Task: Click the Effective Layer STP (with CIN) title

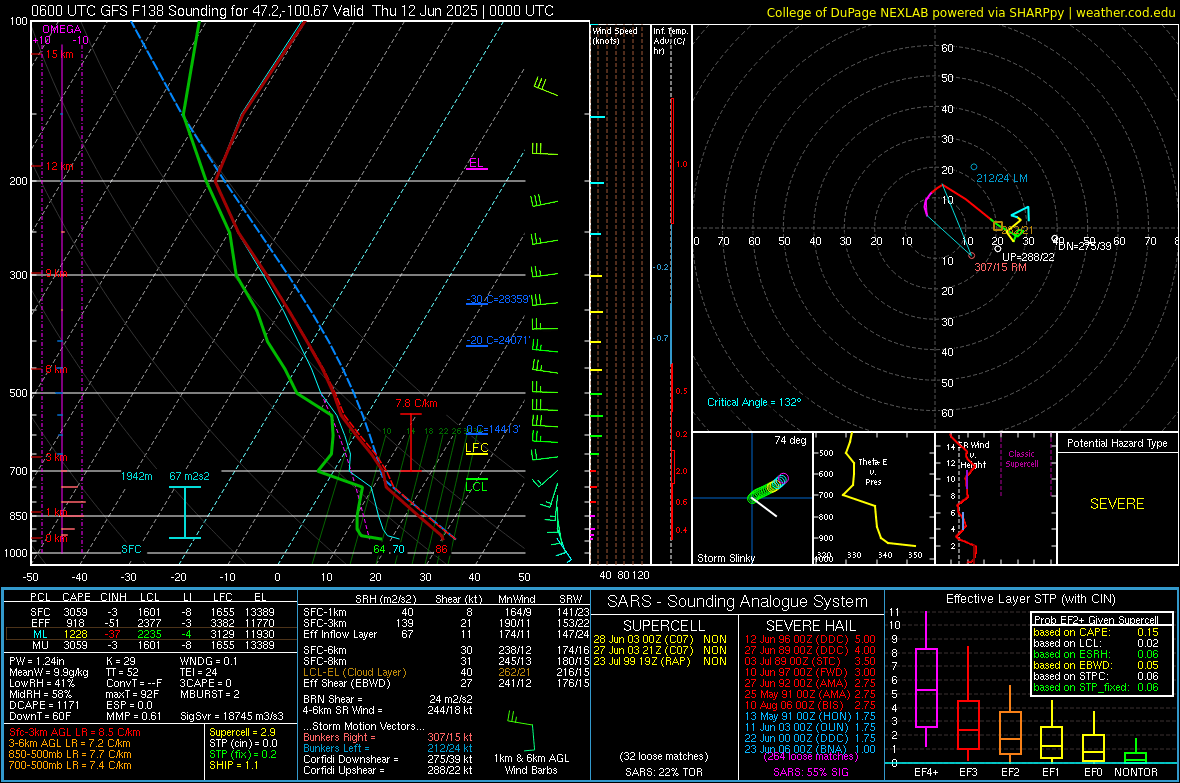Action: click(x=1030, y=599)
